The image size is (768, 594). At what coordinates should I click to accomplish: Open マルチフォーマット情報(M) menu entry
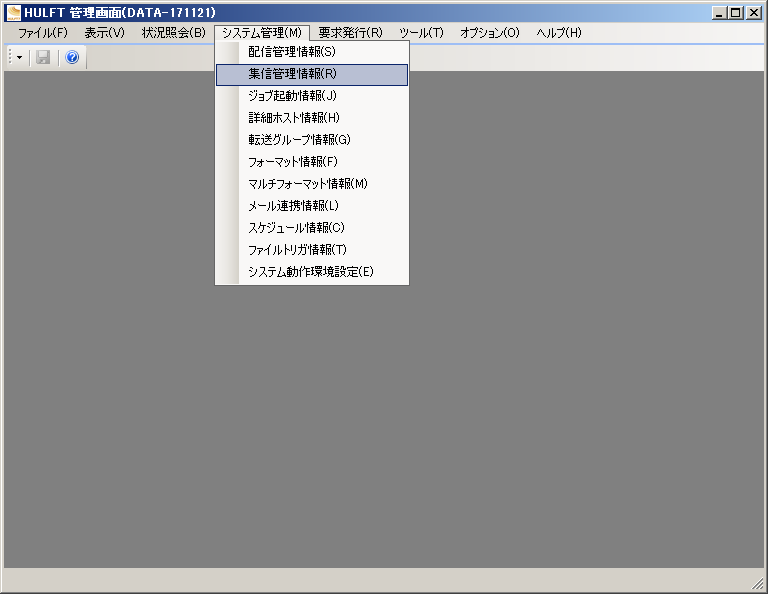(312, 184)
